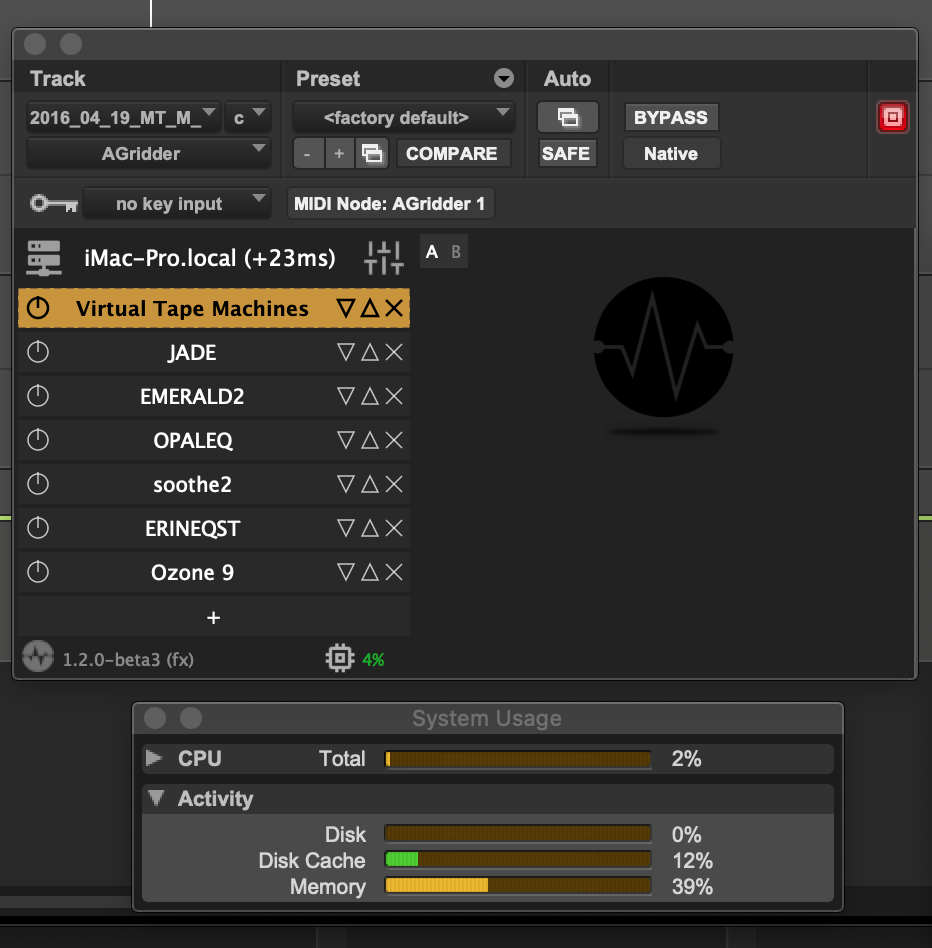
Task: Toggle power for Virtual Tape Machines plugin
Action: [38, 308]
